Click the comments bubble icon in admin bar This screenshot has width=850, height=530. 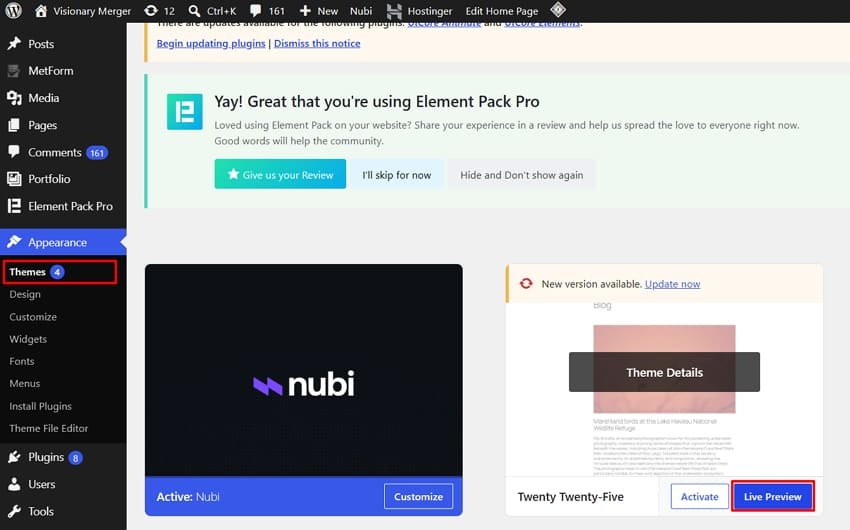click(255, 11)
